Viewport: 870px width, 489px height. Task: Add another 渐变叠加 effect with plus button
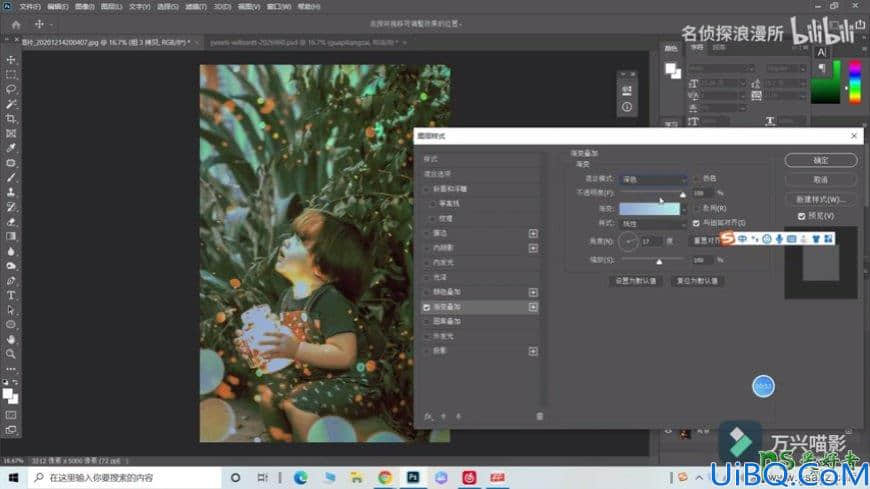click(x=533, y=307)
